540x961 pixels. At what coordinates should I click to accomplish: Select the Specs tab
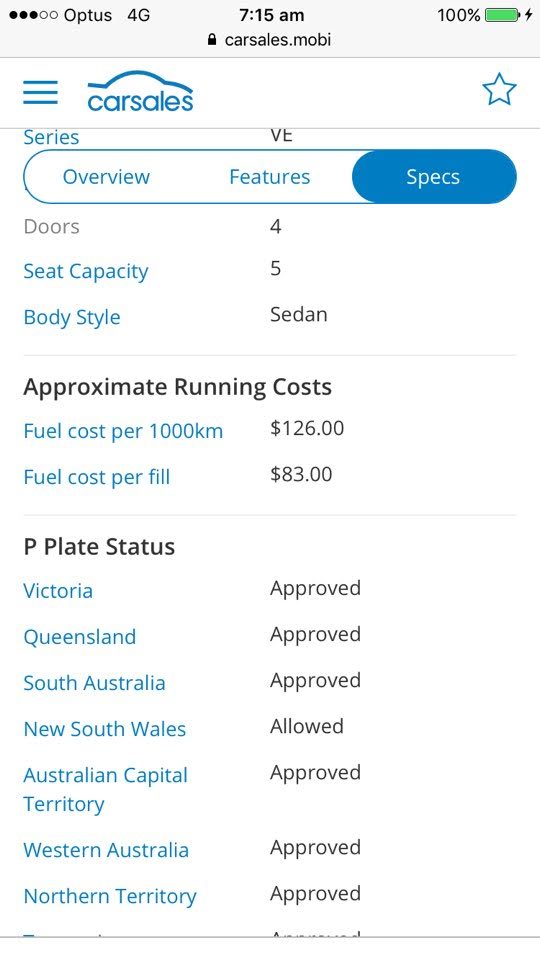(x=433, y=177)
